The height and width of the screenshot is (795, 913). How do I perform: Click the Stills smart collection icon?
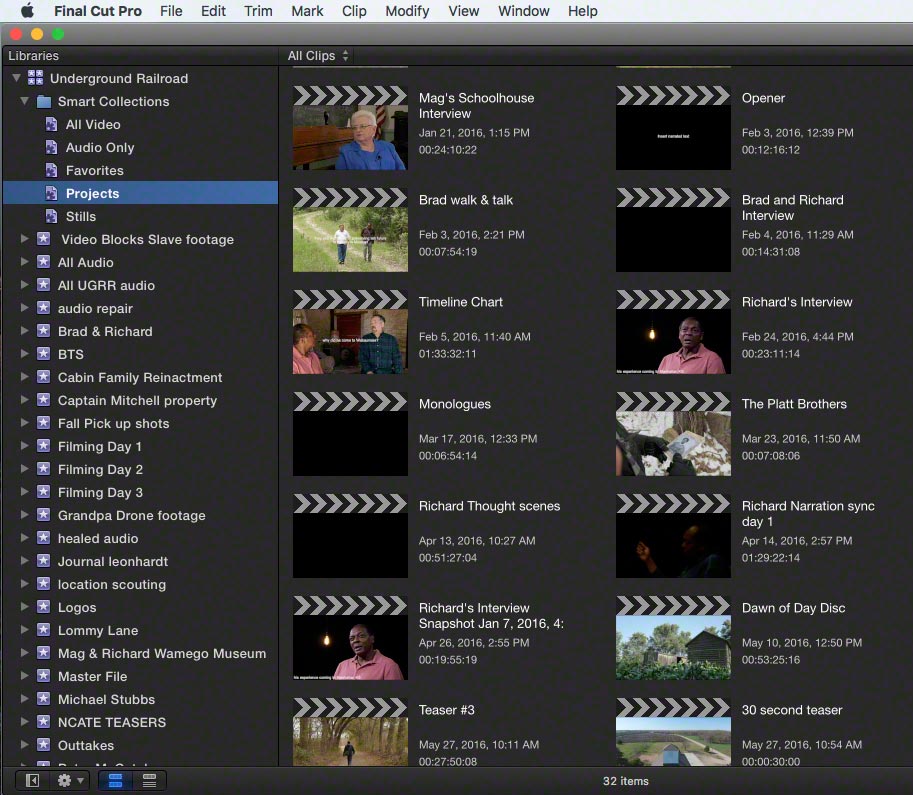point(51,216)
